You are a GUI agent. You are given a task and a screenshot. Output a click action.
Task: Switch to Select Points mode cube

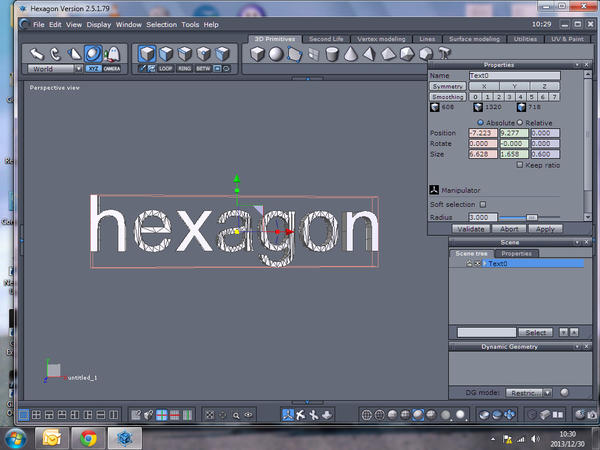click(204, 54)
